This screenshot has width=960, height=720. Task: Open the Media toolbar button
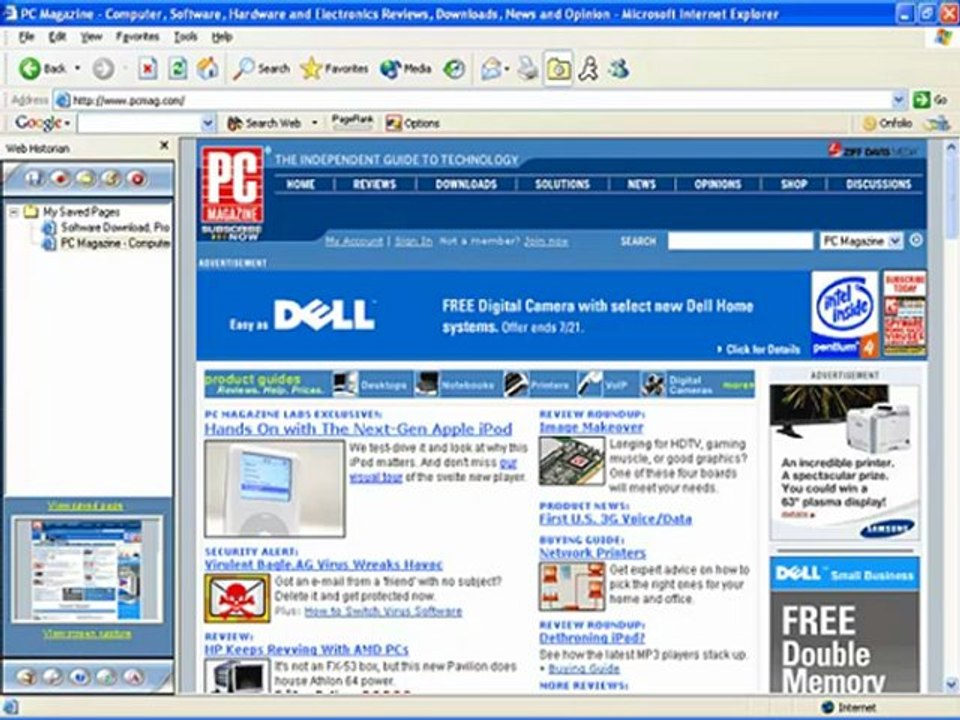pyautogui.click(x=405, y=69)
